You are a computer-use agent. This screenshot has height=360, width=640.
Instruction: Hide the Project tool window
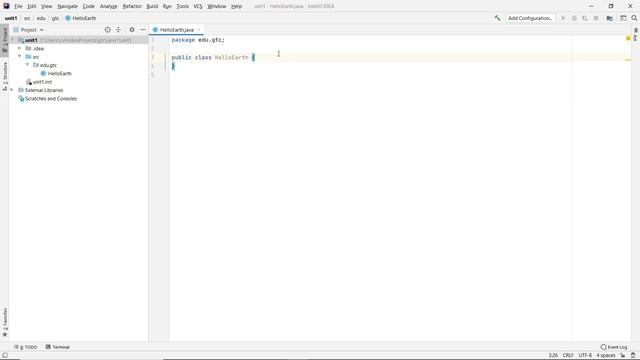point(142,30)
